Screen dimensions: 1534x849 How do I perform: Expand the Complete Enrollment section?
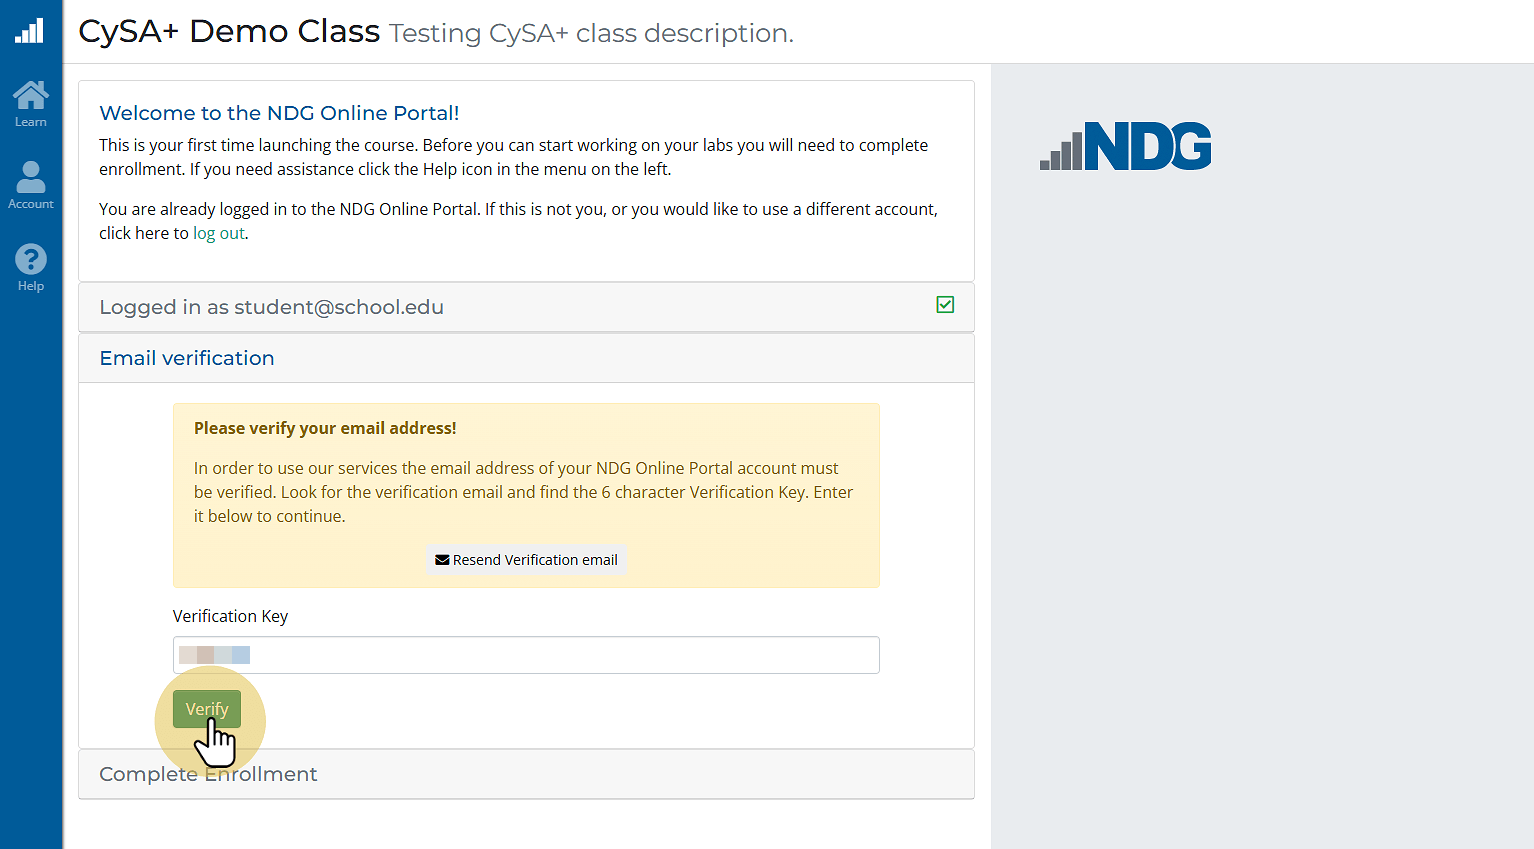[x=526, y=774]
